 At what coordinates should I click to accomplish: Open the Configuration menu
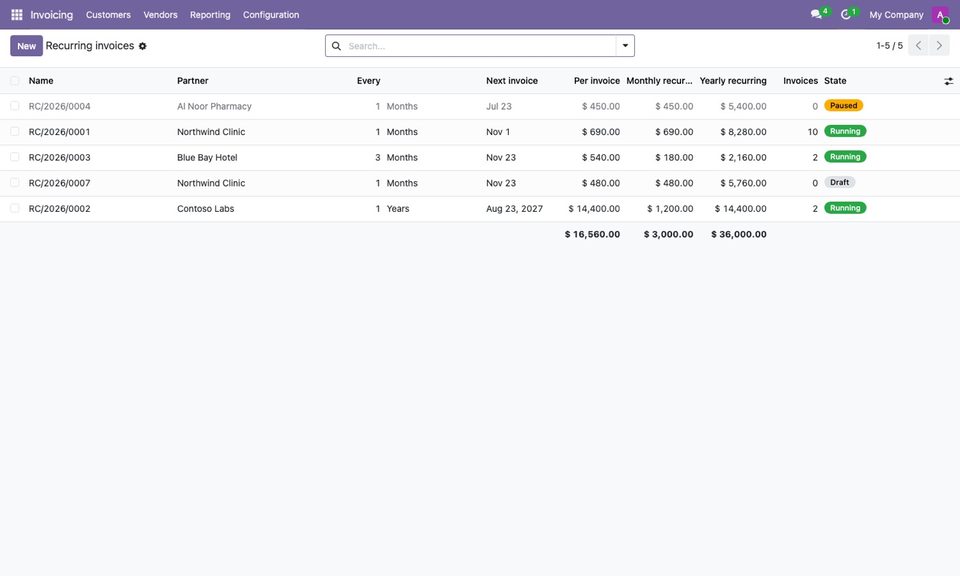point(271,15)
